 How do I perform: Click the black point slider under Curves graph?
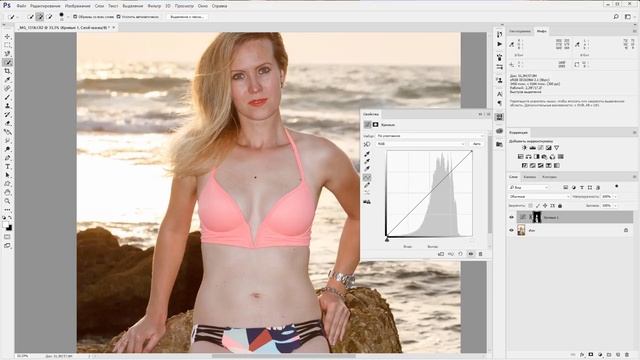[x=387, y=240]
